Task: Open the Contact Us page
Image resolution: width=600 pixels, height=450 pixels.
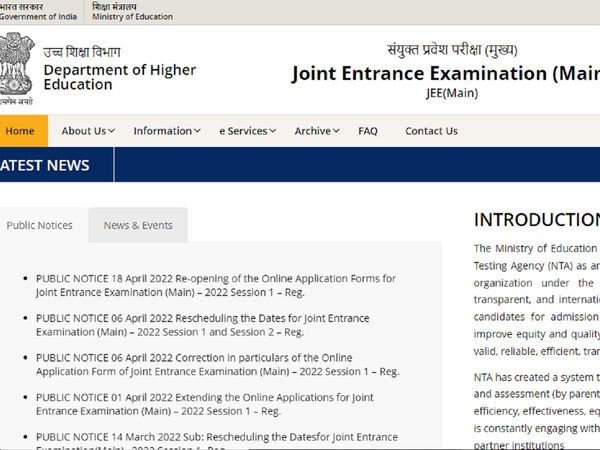Action: 431,131
